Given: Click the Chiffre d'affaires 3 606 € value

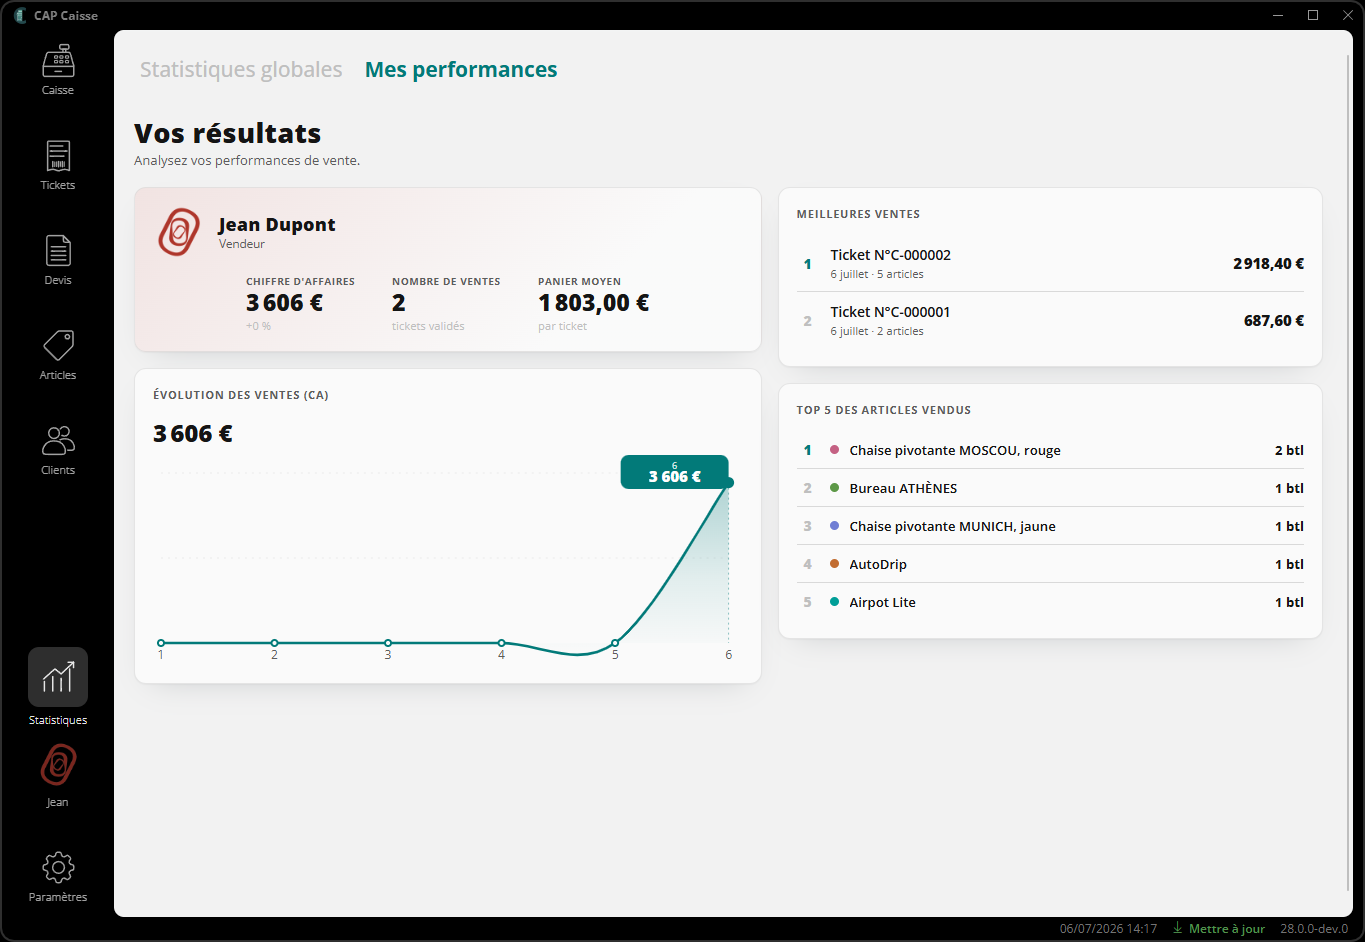Looking at the screenshot, I should click(x=284, y=303).
